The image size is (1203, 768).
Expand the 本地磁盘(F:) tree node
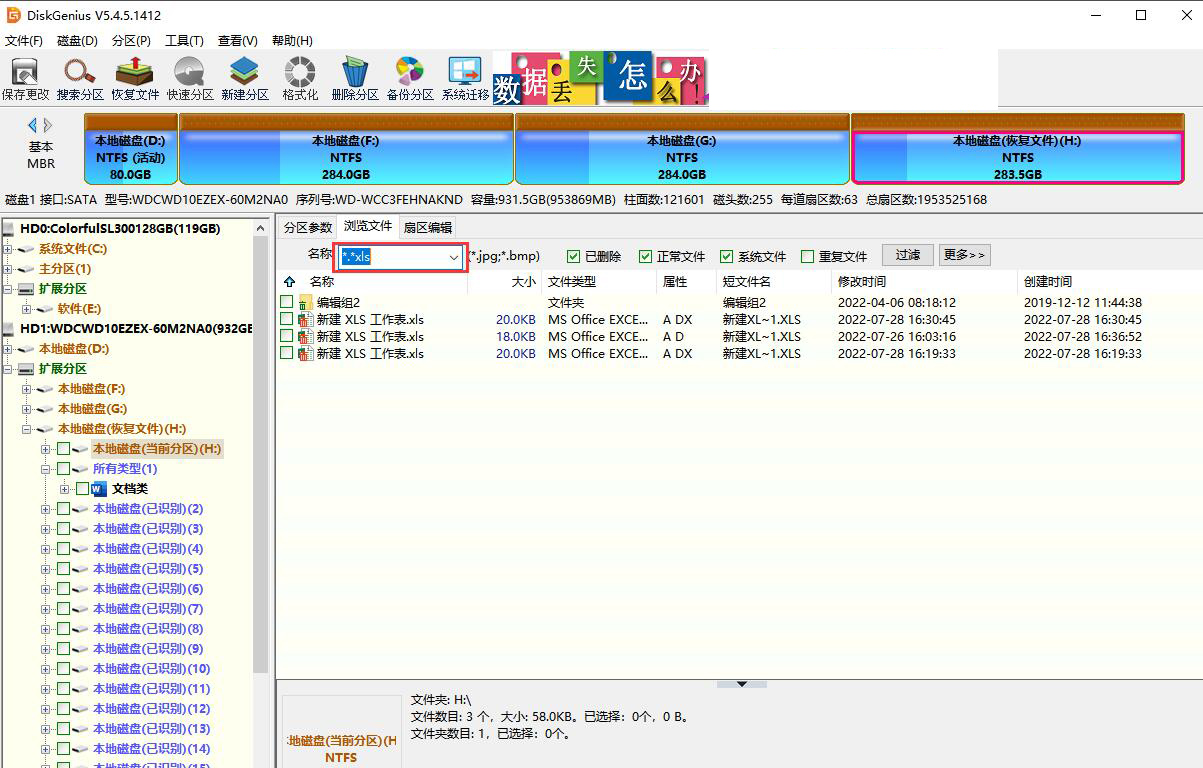click(27, 389)
